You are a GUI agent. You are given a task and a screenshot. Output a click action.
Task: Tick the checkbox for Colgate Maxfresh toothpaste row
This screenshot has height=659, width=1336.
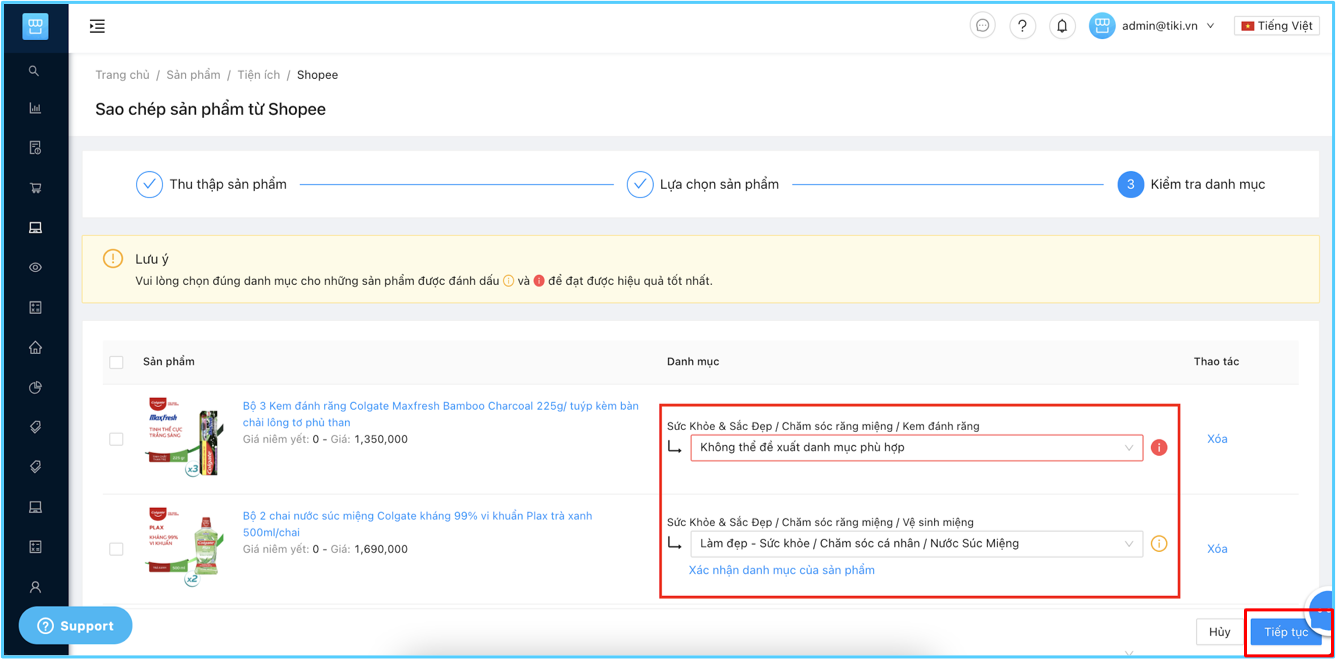(x=116, y=439)
